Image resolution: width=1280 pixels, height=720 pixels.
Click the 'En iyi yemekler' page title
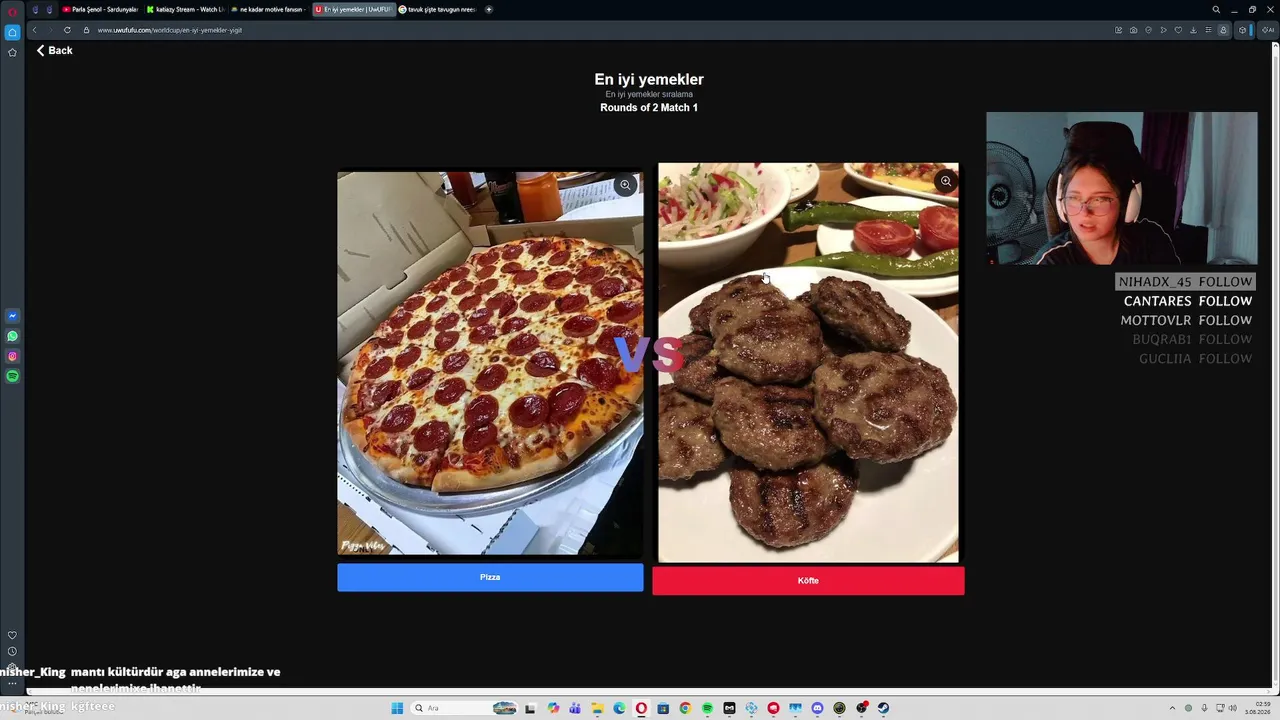[x=649, y=79]
